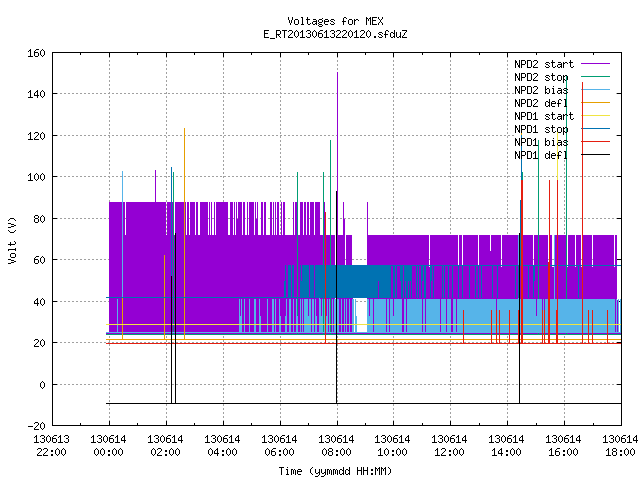This screenshot has height=480, width=640.
Task: Click the red NPD1 bias legend line
Action: pyautogui.click(x=595, y=142)
